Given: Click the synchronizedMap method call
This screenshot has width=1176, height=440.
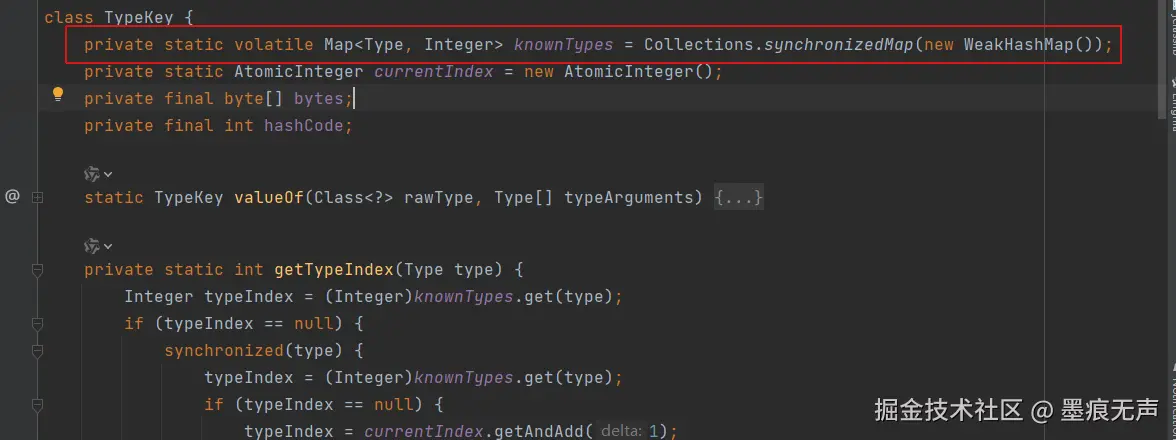Looking at the screenshot, I should (x=838, y=44).
